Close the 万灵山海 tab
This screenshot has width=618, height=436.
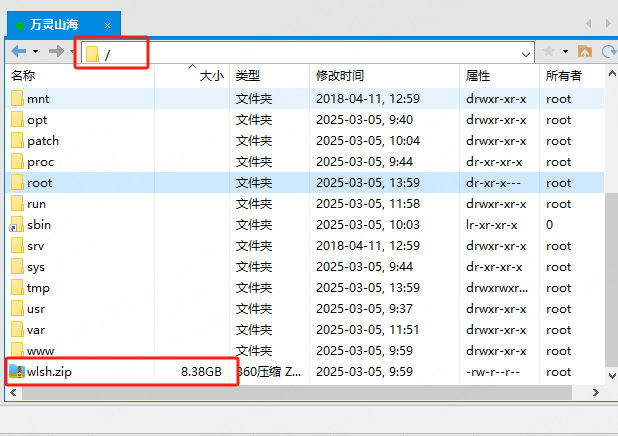107,26
